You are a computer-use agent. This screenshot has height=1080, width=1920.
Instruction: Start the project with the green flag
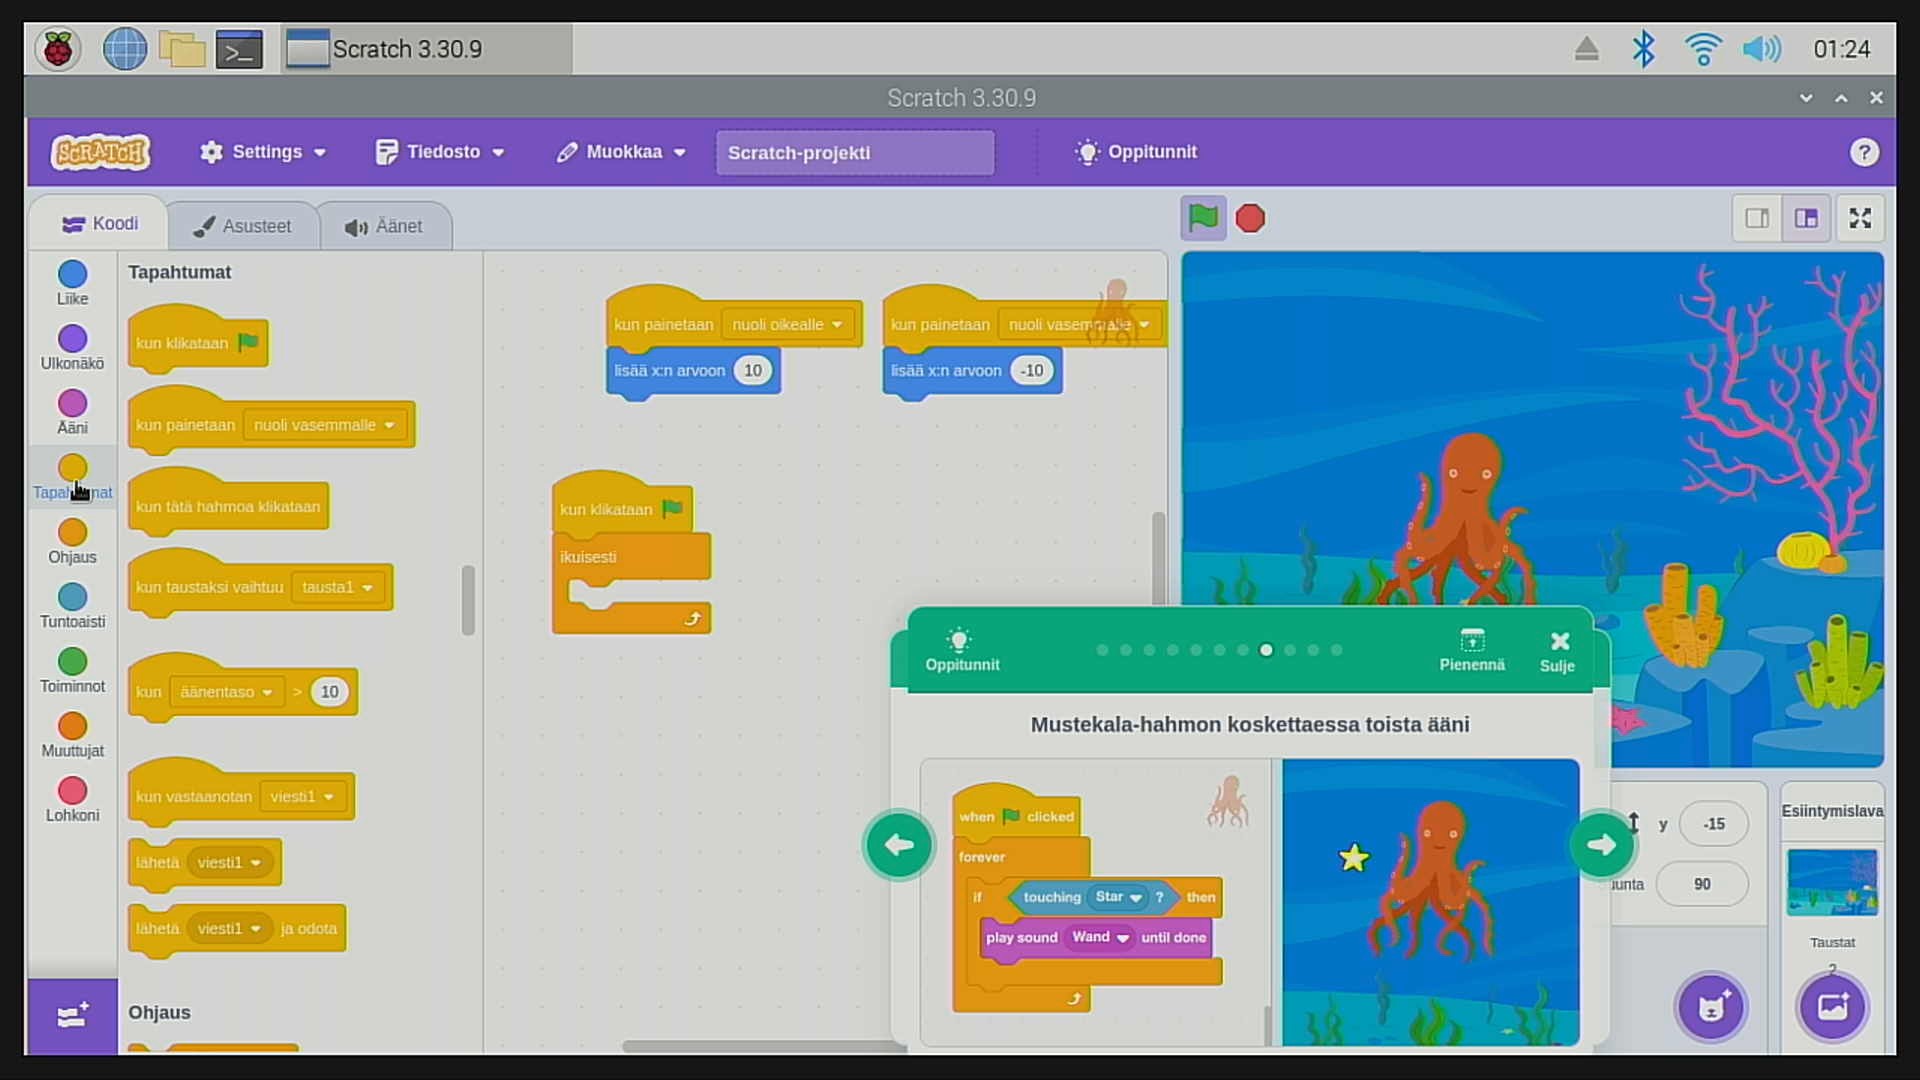[x=1203, y=218]
